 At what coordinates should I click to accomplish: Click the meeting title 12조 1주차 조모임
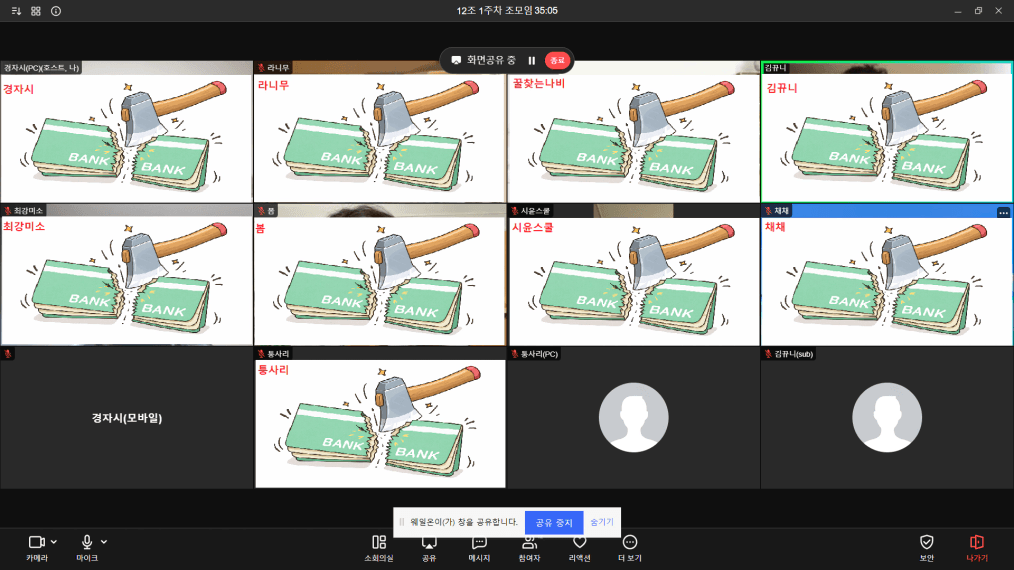pos(494,10)
